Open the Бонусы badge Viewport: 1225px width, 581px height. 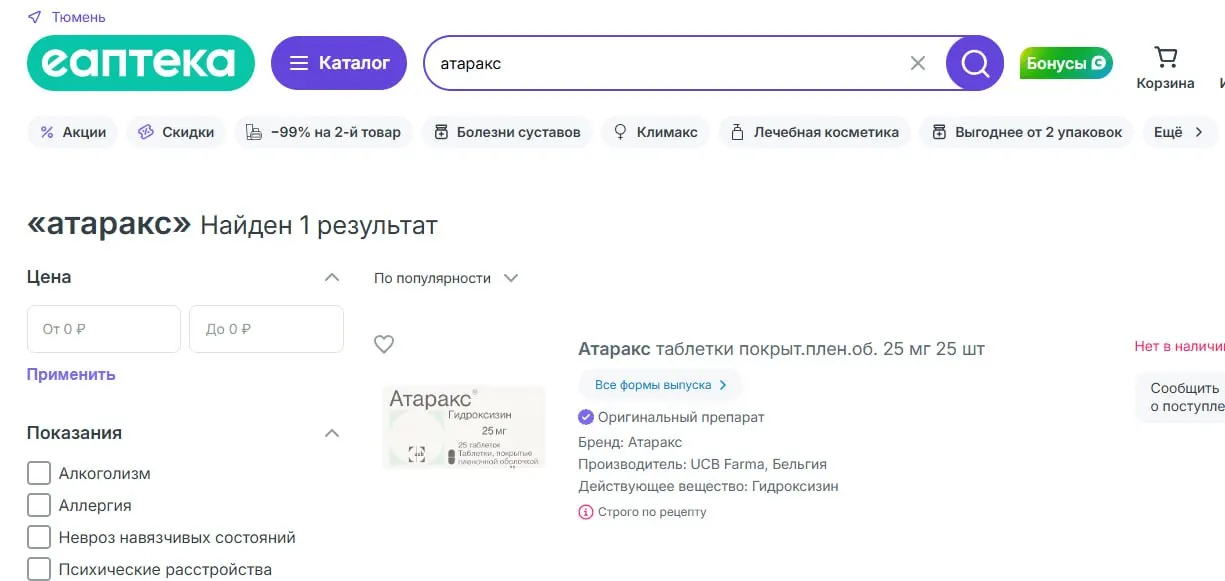click(1066, 63)
